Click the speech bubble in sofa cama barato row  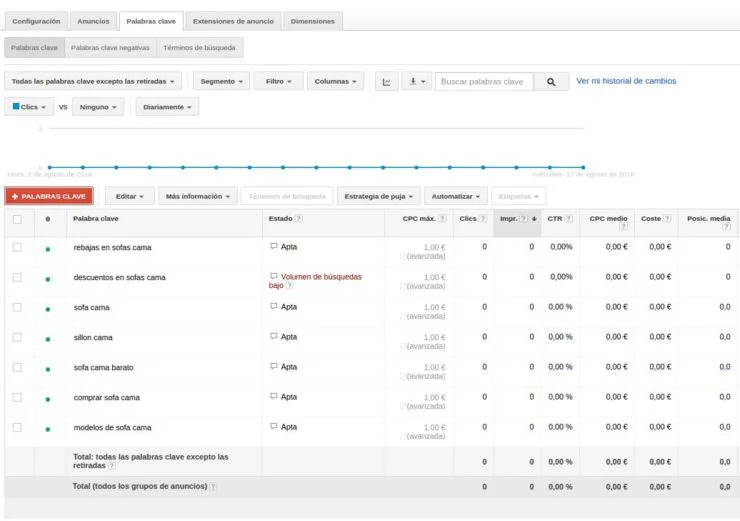tap(274, 366)
